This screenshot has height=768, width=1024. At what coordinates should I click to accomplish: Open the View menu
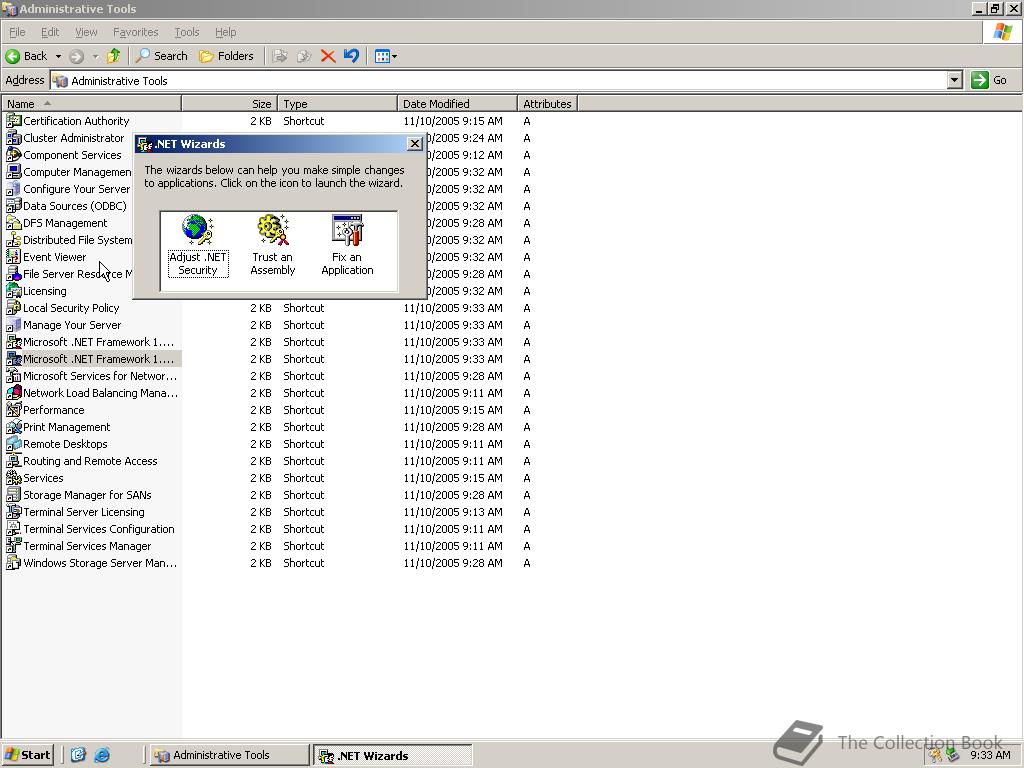[86, 32]
